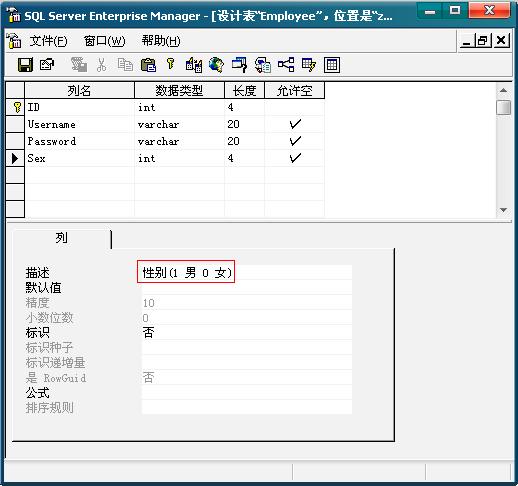The height and width of the screenshot is (486, 518).
Task: Click the vertical scrollbar thumb
Action: 503,108
